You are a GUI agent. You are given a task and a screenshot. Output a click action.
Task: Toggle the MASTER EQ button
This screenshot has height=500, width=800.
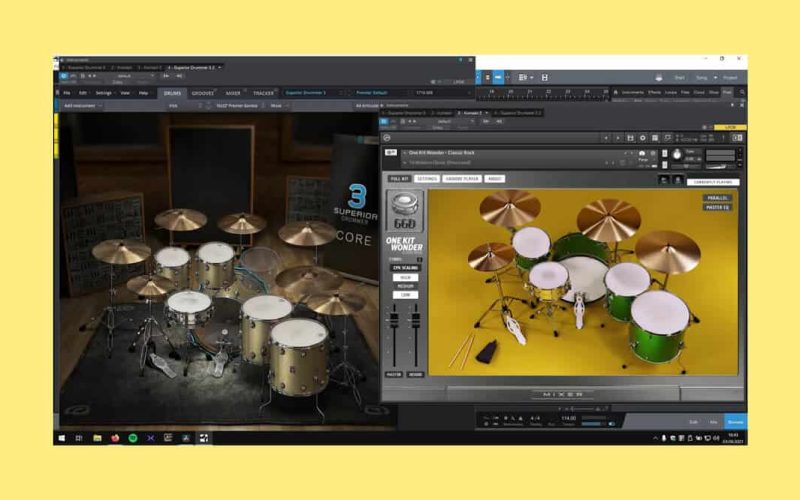coord(717,208)
